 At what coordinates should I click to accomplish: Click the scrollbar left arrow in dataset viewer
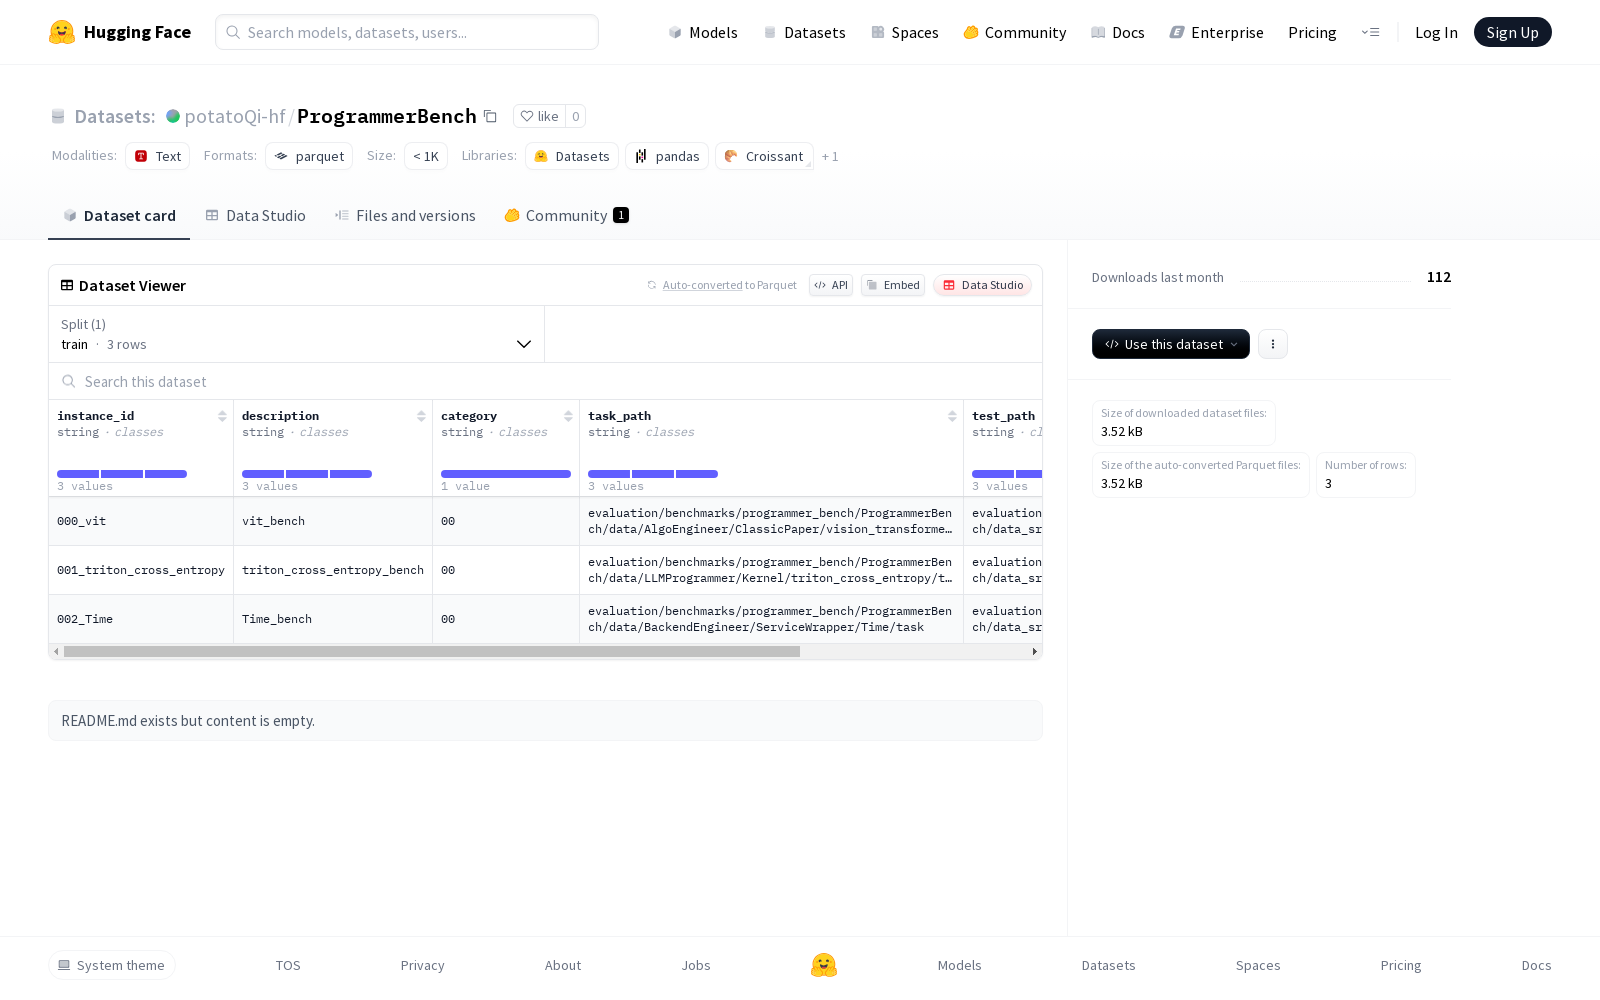56,651
